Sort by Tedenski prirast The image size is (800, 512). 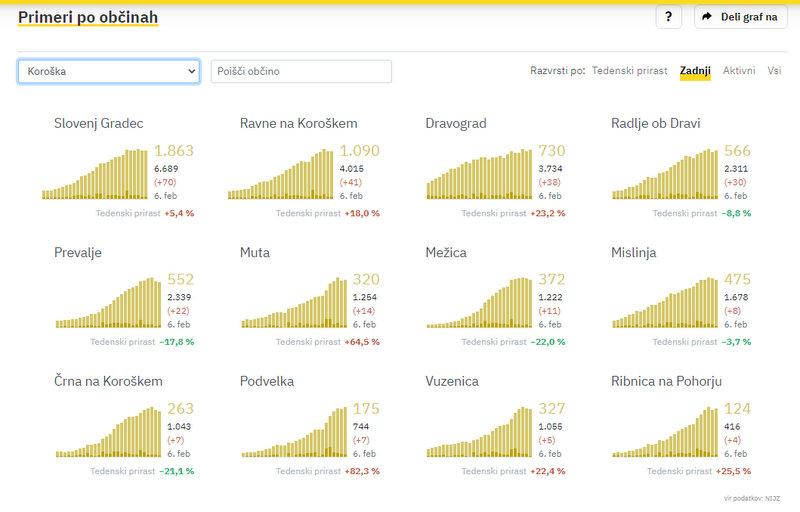point(630,71)
